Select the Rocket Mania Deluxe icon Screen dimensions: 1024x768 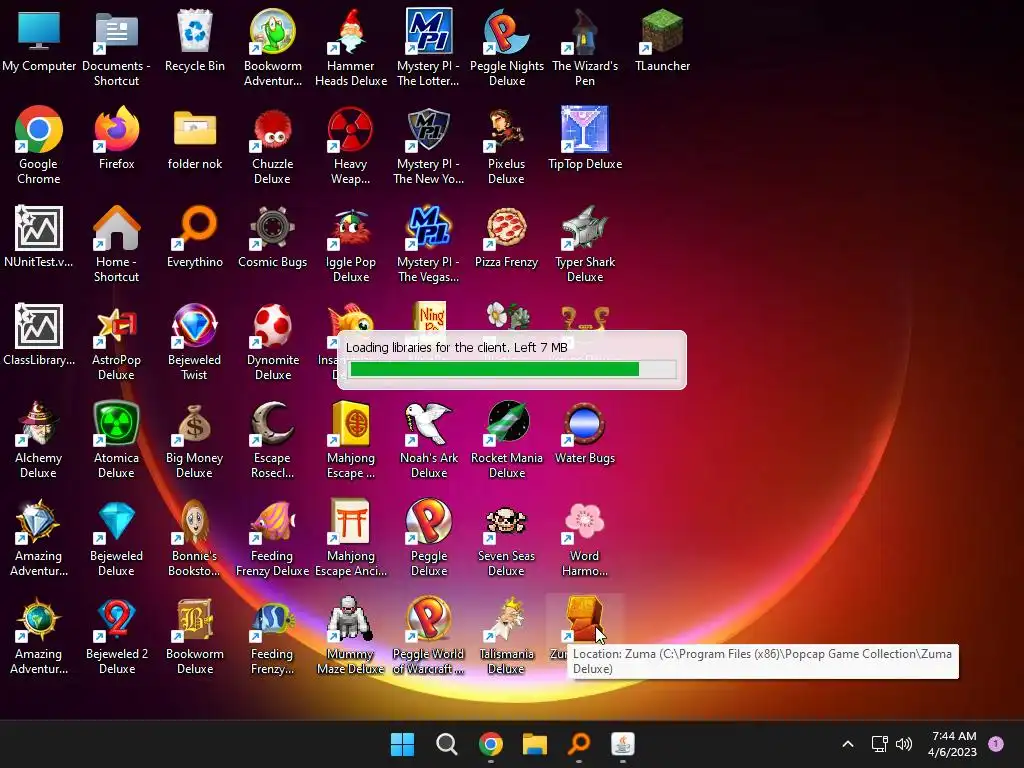(x=507, y=423)
